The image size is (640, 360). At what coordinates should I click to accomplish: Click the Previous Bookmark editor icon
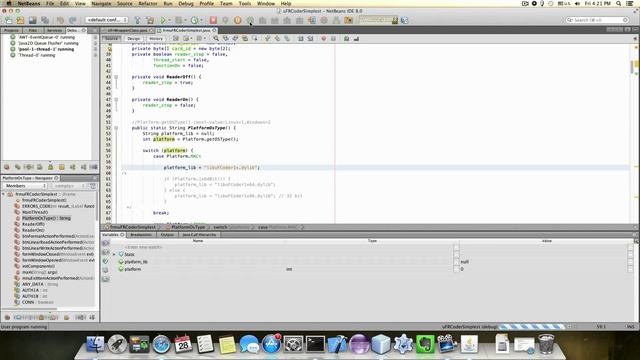(x=267, y=38)
